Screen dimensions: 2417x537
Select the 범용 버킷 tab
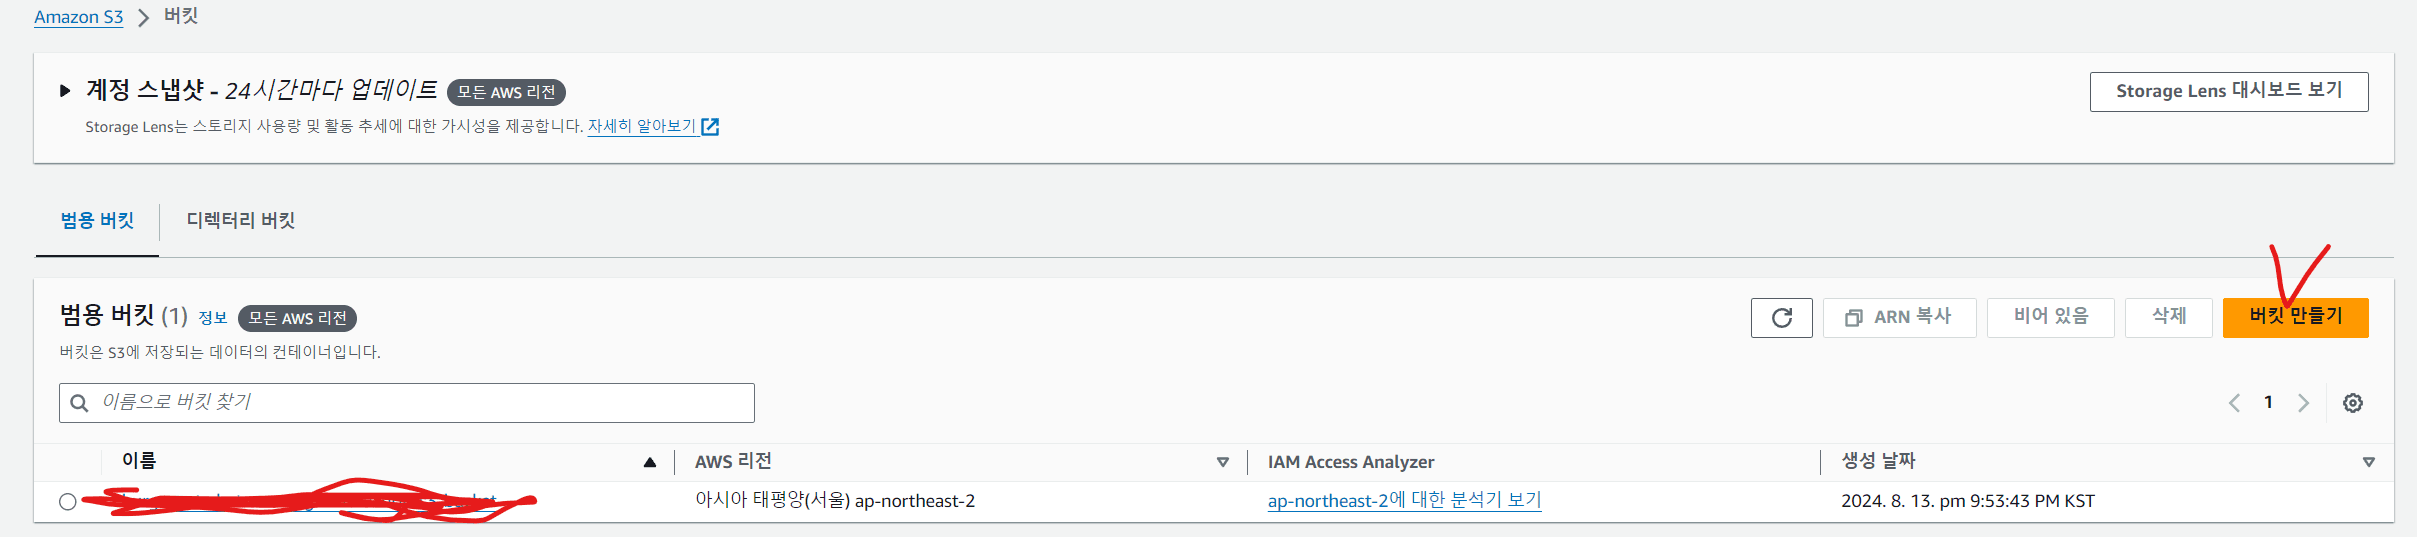97,221
